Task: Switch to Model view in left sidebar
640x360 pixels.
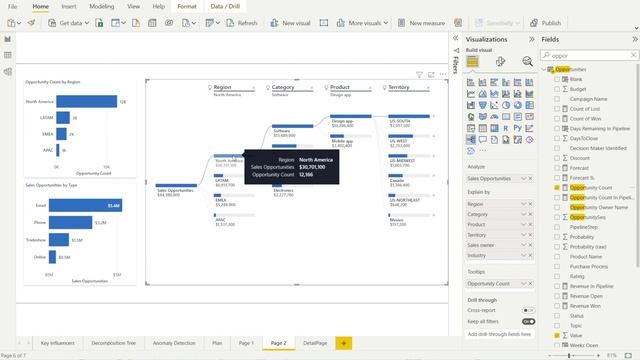Action: tap(8, 71)
